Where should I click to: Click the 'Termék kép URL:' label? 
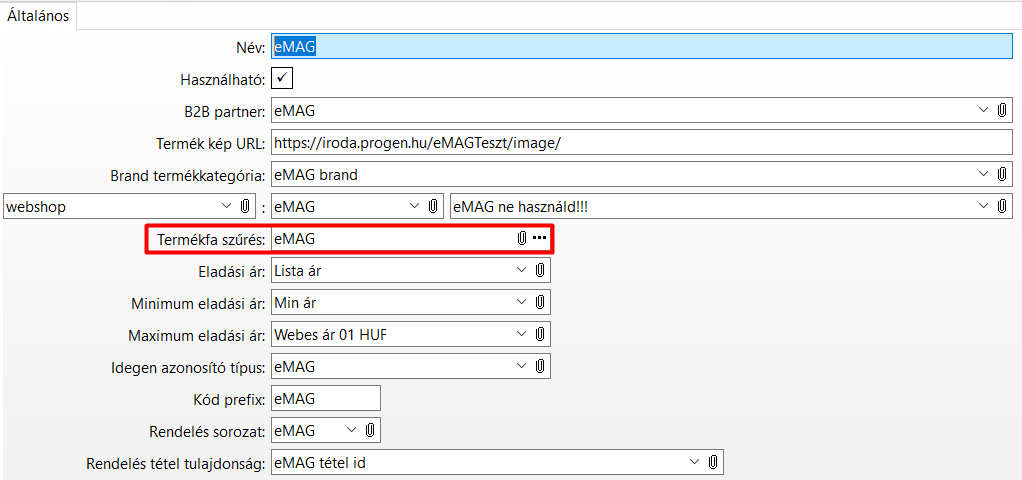[x=211, y=143]
